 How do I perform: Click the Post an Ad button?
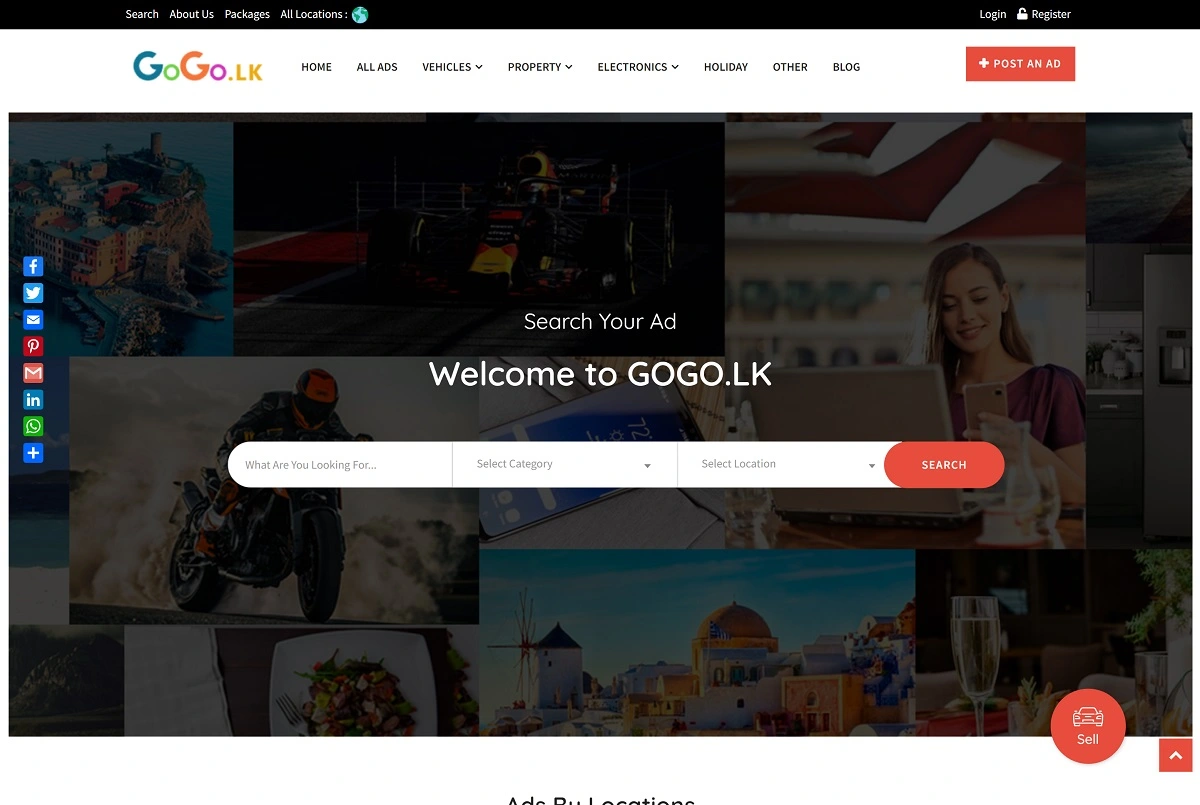click(x=1020, y=64)
